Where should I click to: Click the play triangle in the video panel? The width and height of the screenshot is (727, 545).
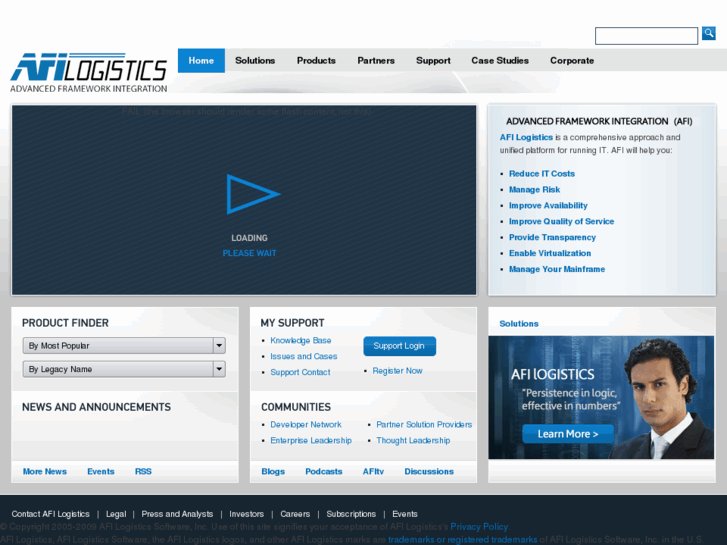point(253,194)
